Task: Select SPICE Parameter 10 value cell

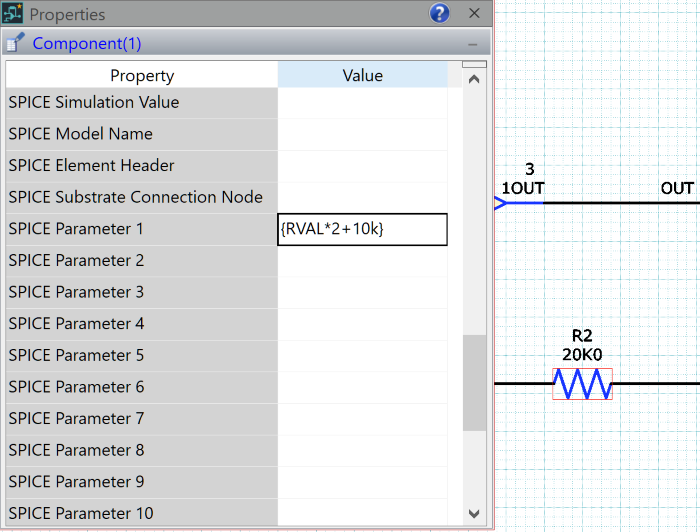Action: tap(362, 512)
